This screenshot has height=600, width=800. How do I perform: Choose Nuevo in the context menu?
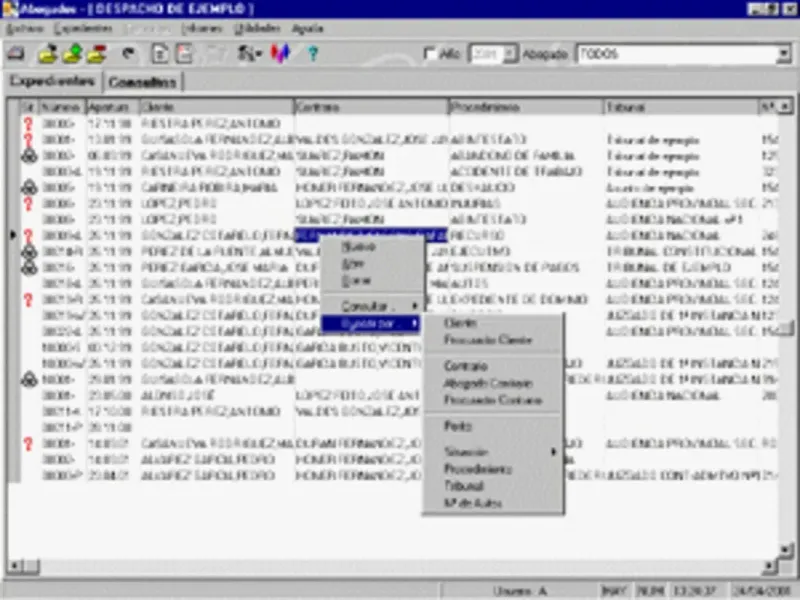359,246
